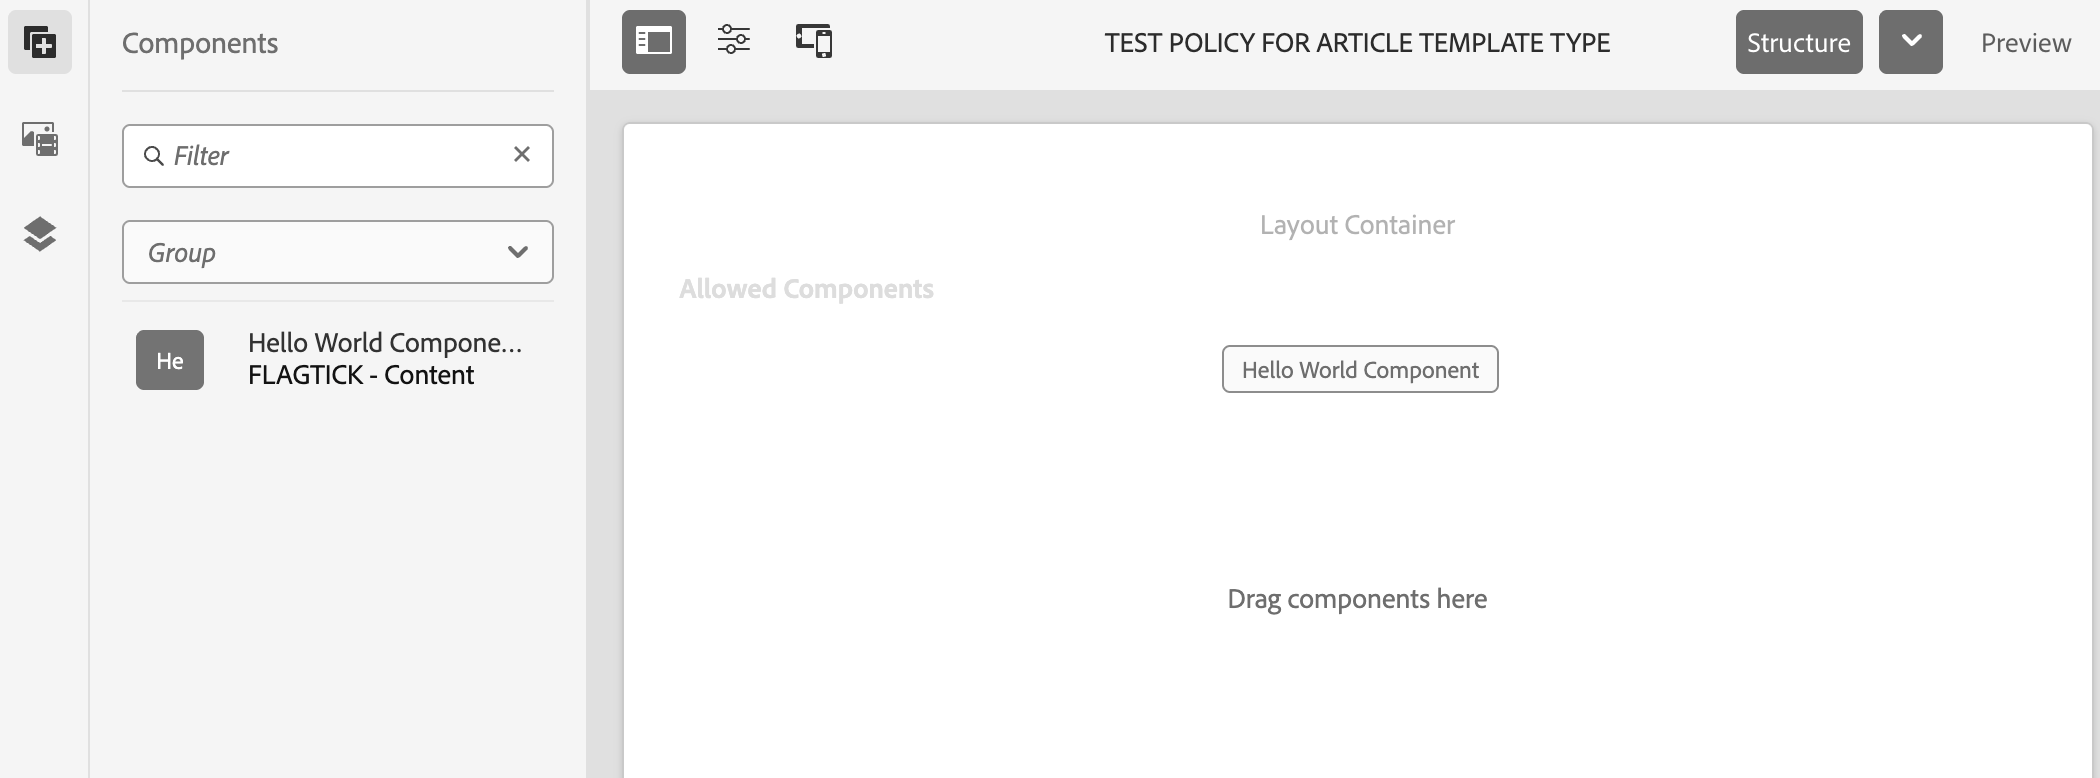Switch to Preview mode
This screenshot has height=778, width=2100.
[x=2025, y=43]
